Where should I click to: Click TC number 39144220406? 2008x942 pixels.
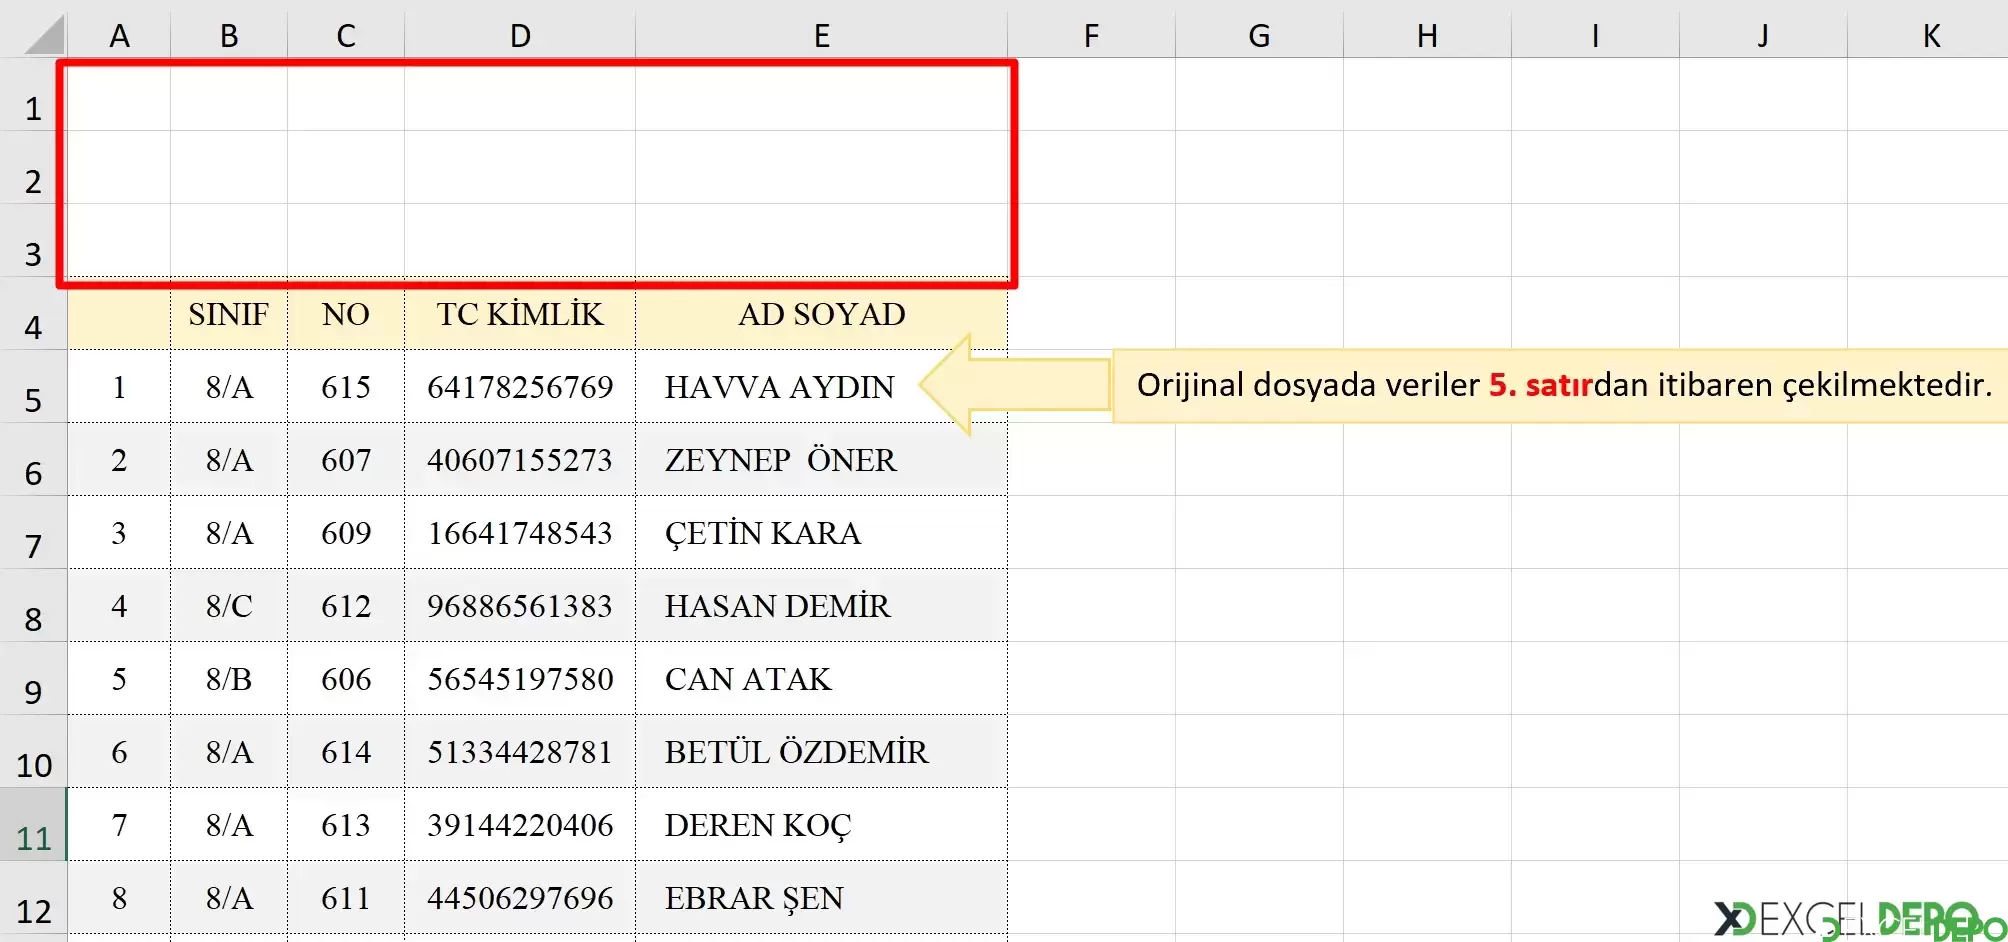pos(520,824)
